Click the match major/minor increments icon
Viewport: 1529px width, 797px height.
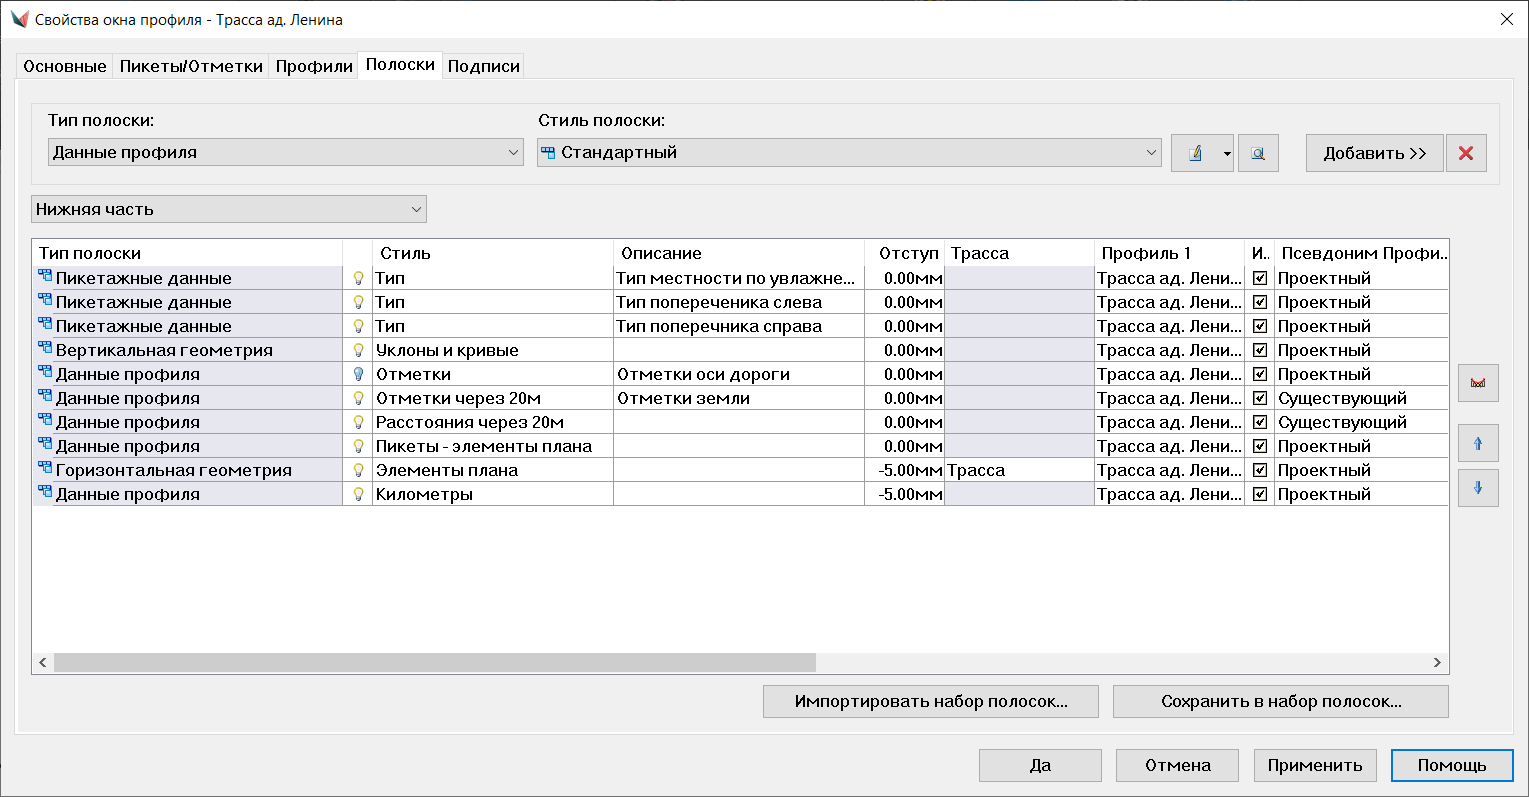tap(1478, 383)
